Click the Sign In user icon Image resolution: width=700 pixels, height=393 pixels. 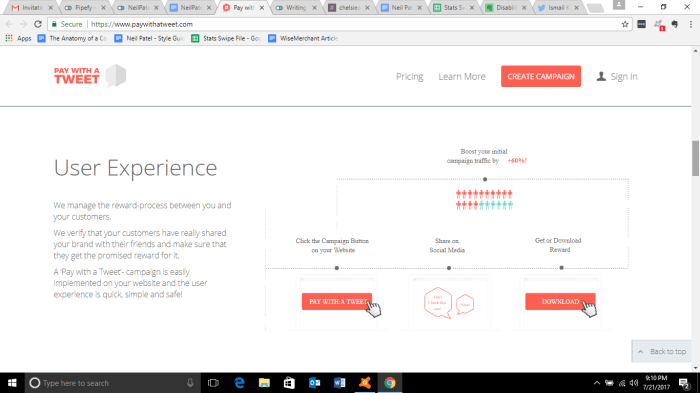coord(601,76)
